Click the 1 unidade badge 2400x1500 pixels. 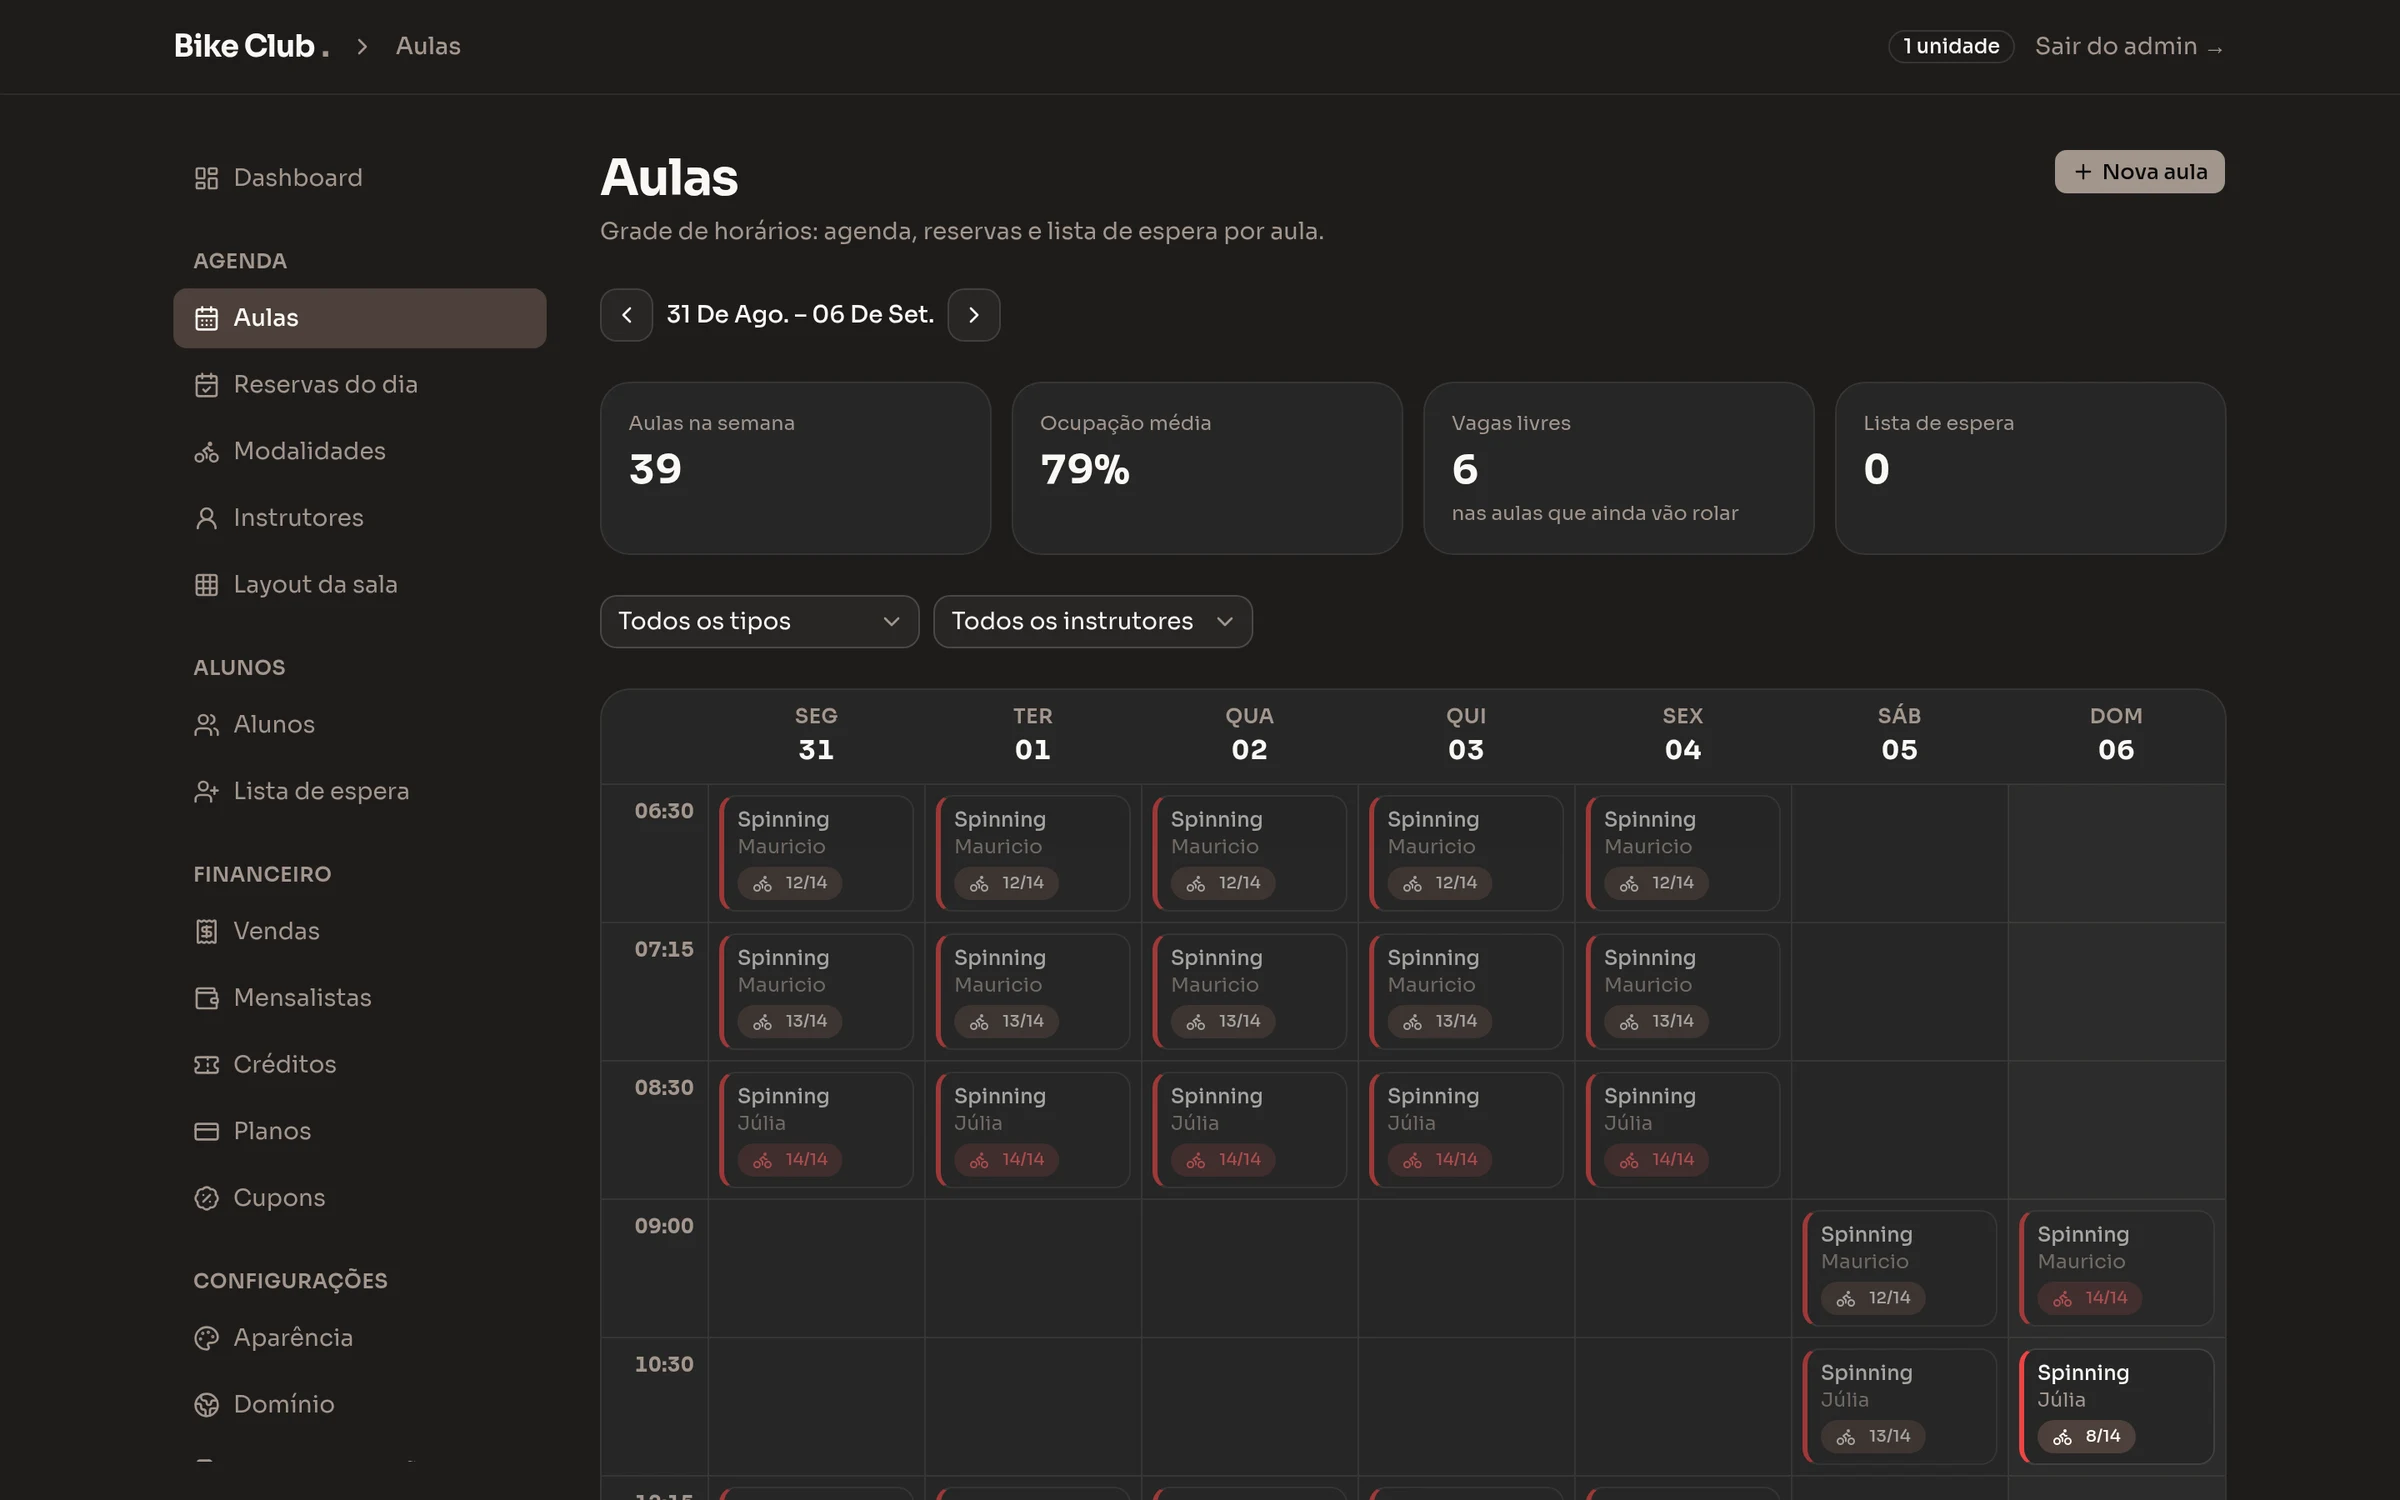pyautogui.click(x=1950, y=47)
